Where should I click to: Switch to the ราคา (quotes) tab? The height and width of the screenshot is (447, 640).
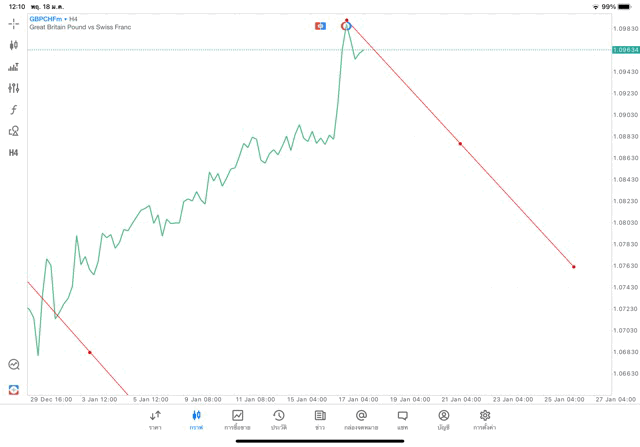(x=155, y=420)
